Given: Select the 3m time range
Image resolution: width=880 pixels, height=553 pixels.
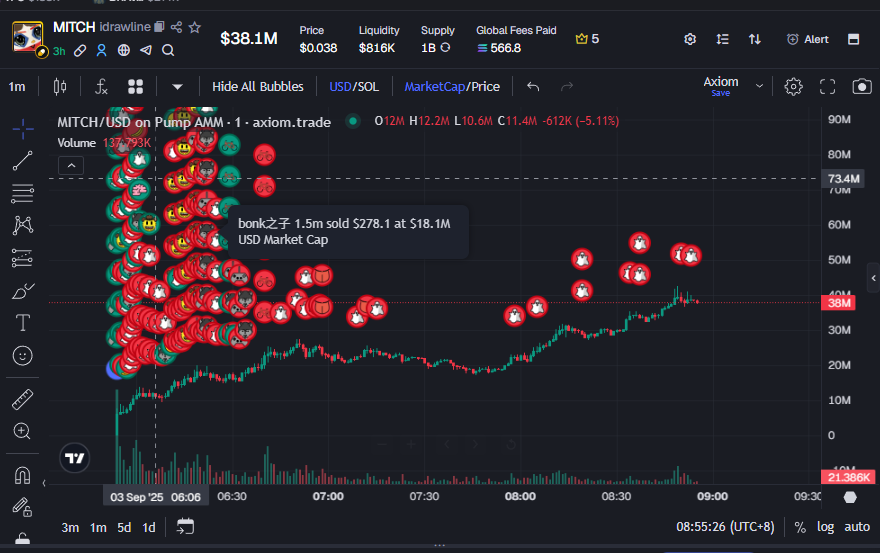Looking at the screenshot, I should tap(70, 528).
